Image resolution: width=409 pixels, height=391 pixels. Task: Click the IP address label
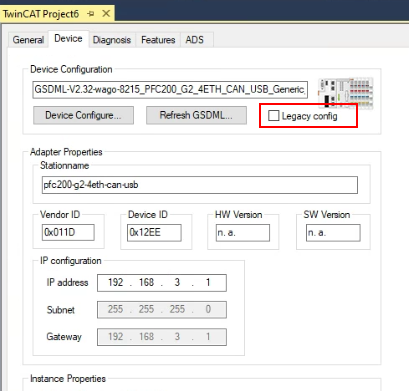pyautogui.click(x=67, y=283)
